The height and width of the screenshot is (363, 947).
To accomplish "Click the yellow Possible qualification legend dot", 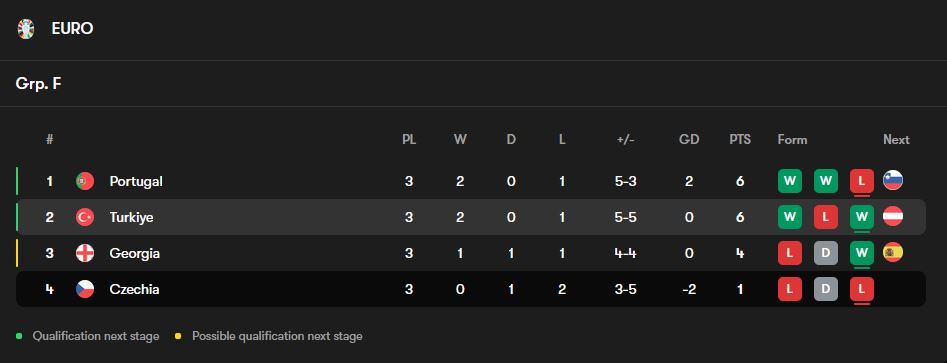I will point(178,336).
